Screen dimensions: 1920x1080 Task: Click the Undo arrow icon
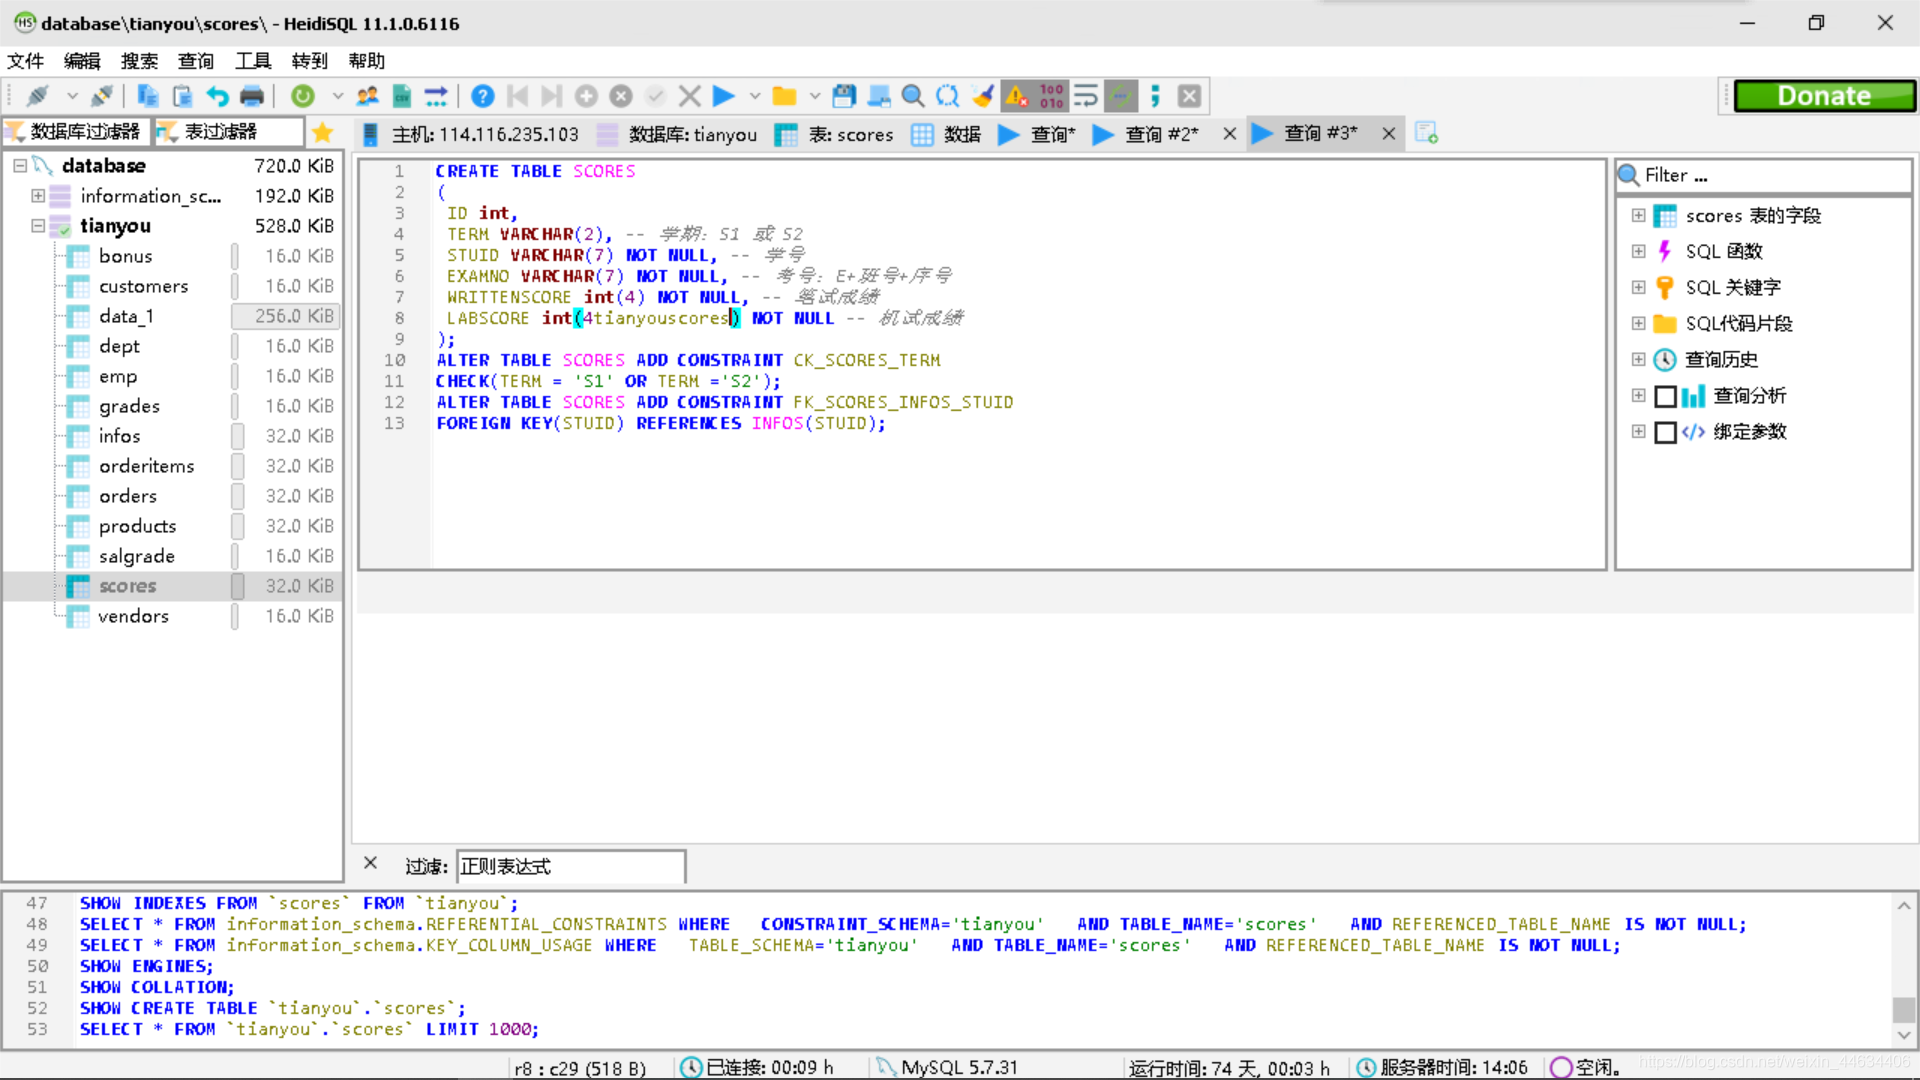[x=217, y=96]
